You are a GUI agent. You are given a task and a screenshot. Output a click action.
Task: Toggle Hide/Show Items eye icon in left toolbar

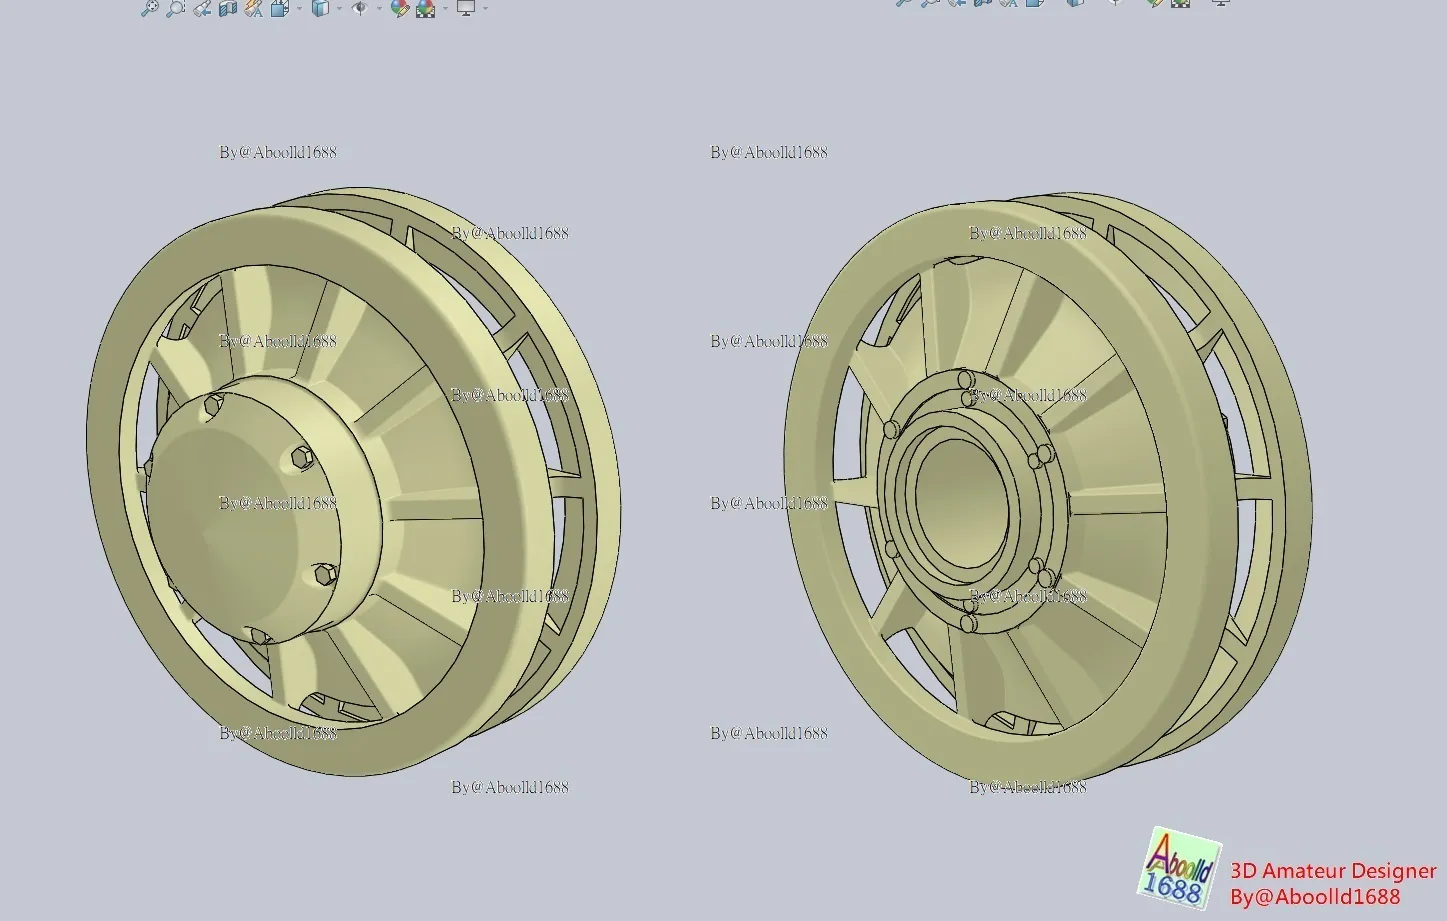pyautogui.click(x=360, y=8)
